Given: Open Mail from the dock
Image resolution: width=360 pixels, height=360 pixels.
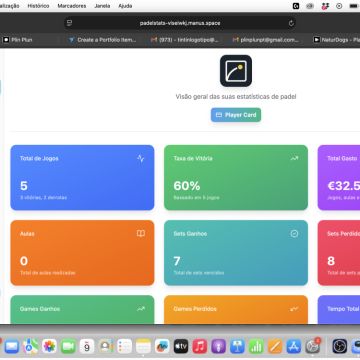Looking at the screenshot, I should [12, 347].
